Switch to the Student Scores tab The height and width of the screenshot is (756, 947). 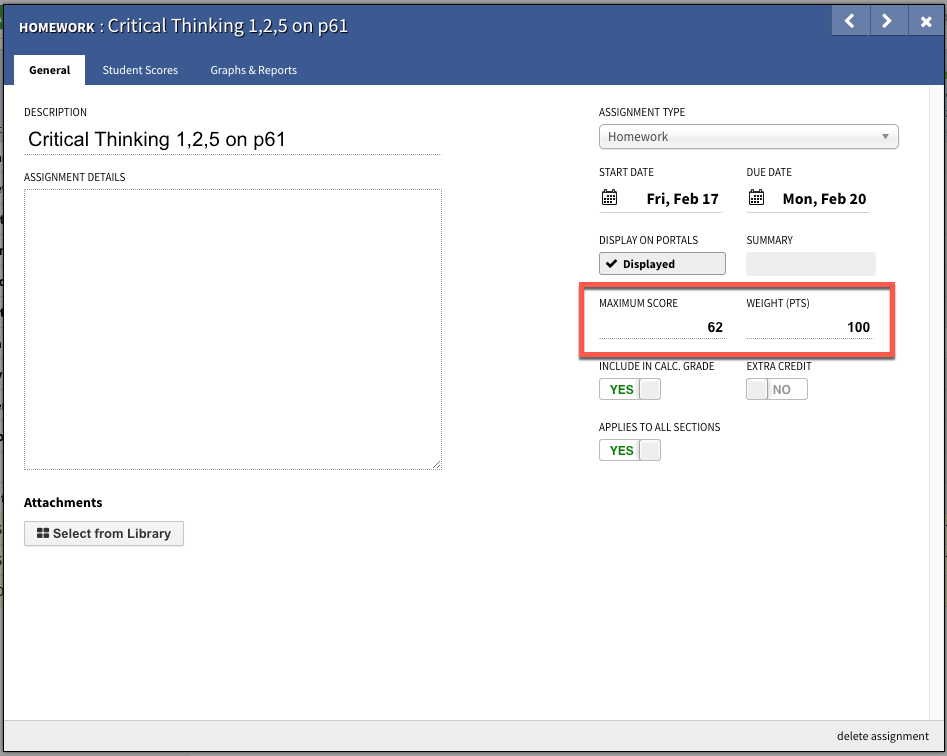coord(140,70)
